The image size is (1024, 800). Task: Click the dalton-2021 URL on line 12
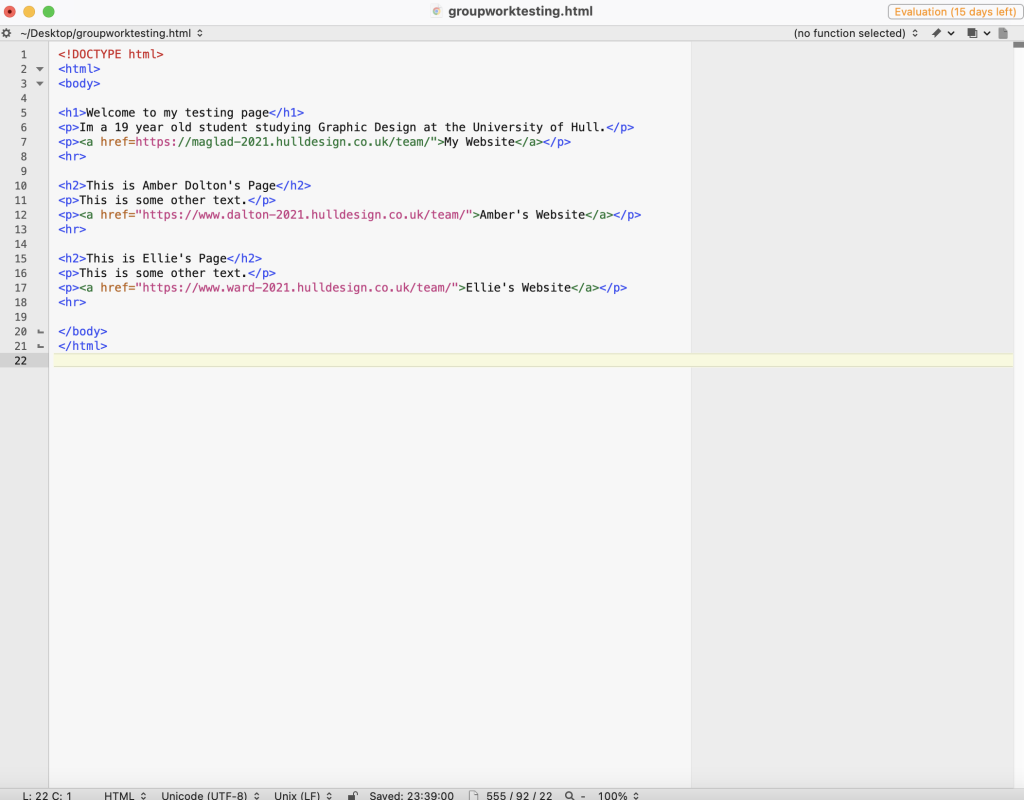[x=304, y=215]
